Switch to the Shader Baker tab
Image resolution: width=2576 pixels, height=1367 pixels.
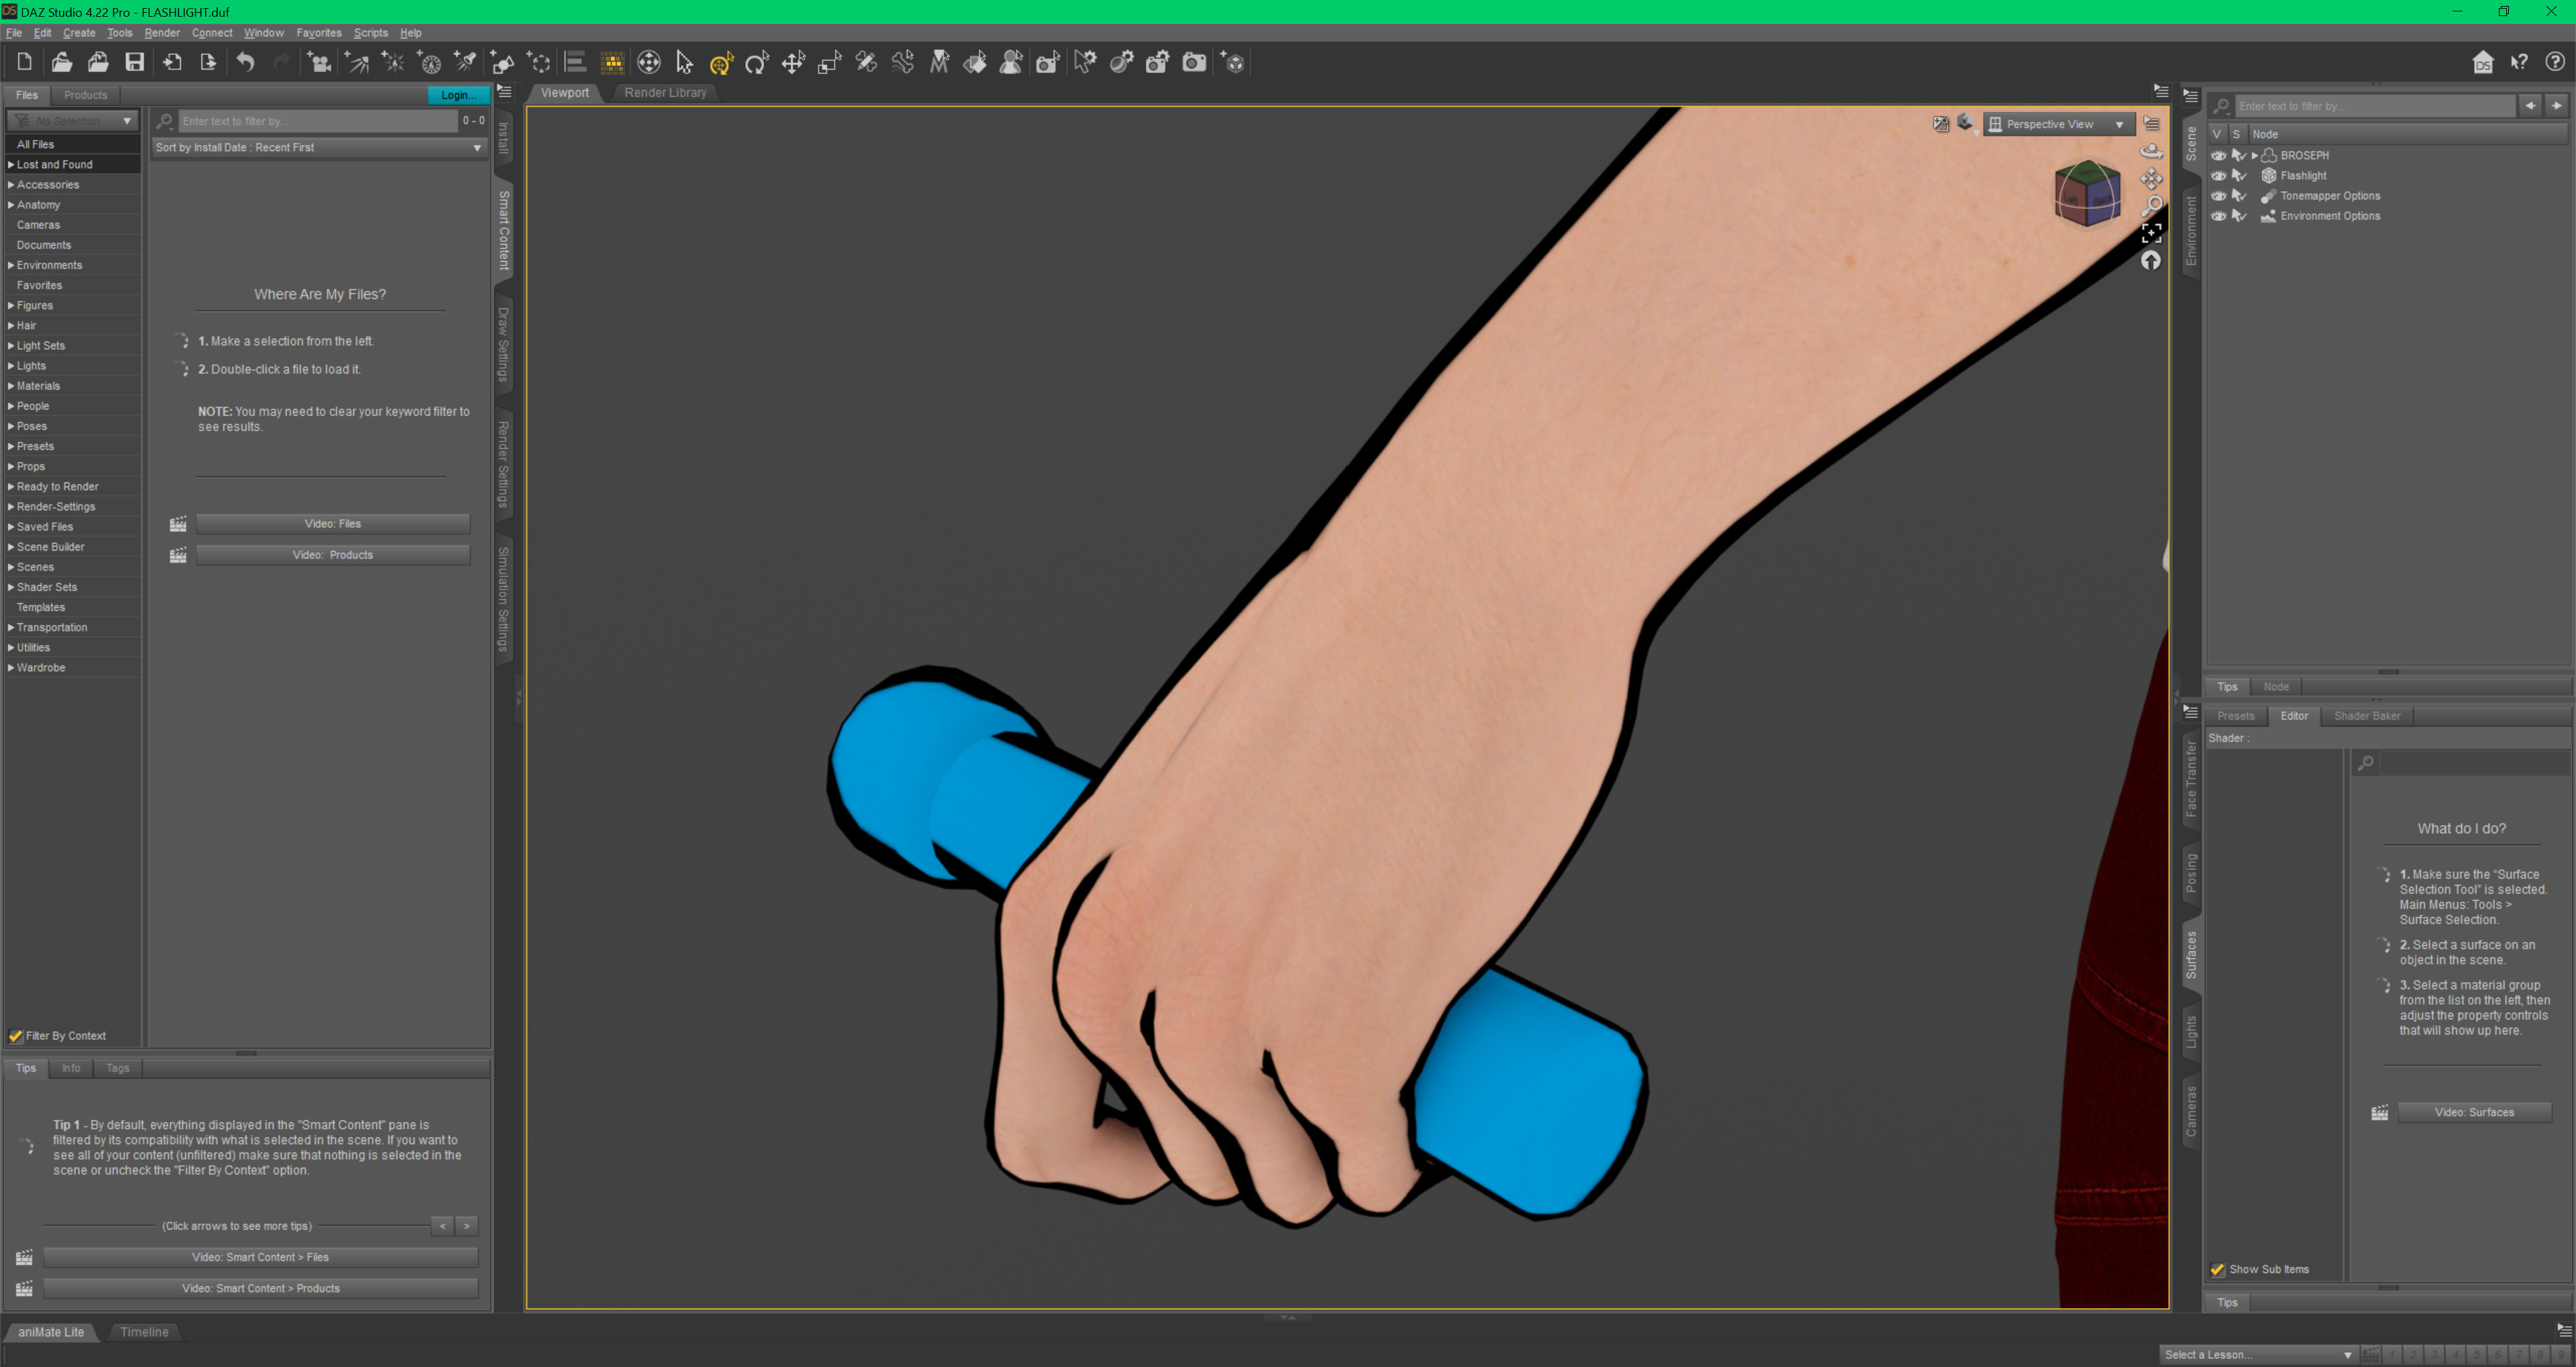pyautogui.click(x=2366, y=716)
